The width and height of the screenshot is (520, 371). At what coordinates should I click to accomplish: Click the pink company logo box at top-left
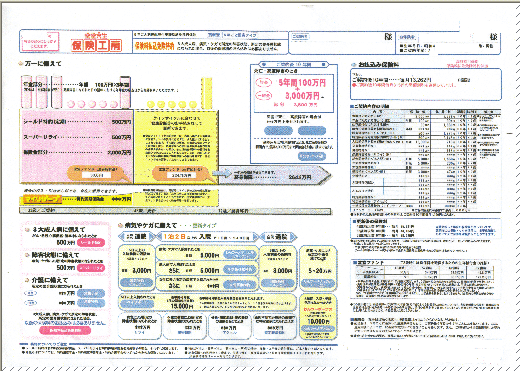[40, 42]
